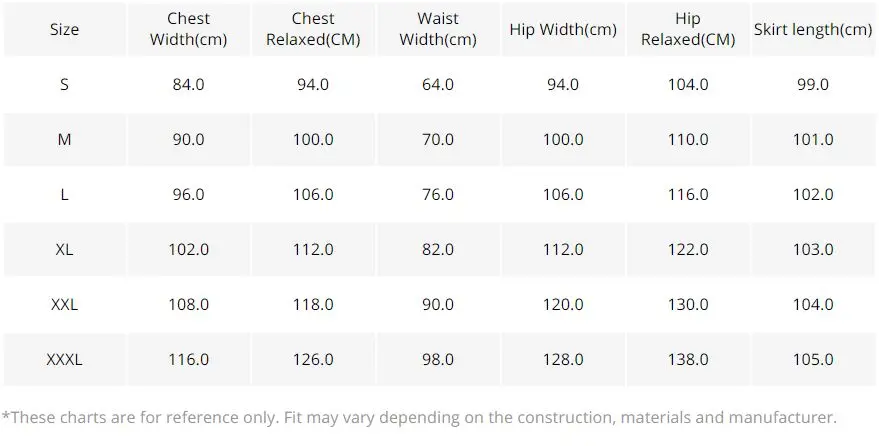Select the S size row label
Viewport: 879px width, 446px height.
64,85
